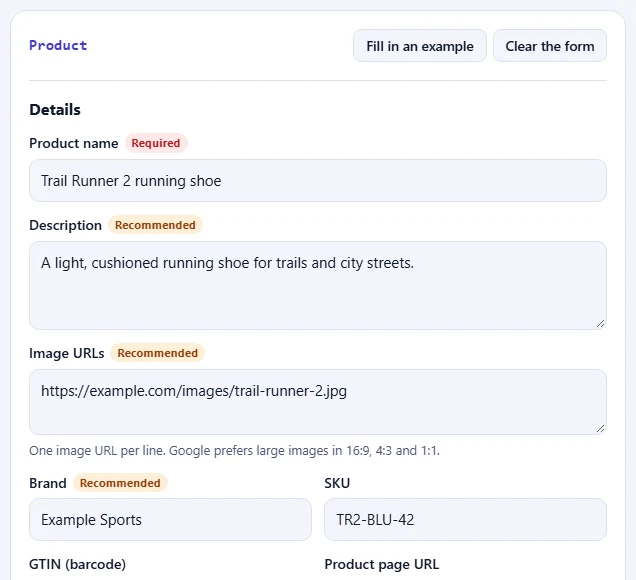Viewport: 636px width, 580px height.
Task: Click the 'Recommended' badge beside Image URLs
Action: tap(157, 353)
